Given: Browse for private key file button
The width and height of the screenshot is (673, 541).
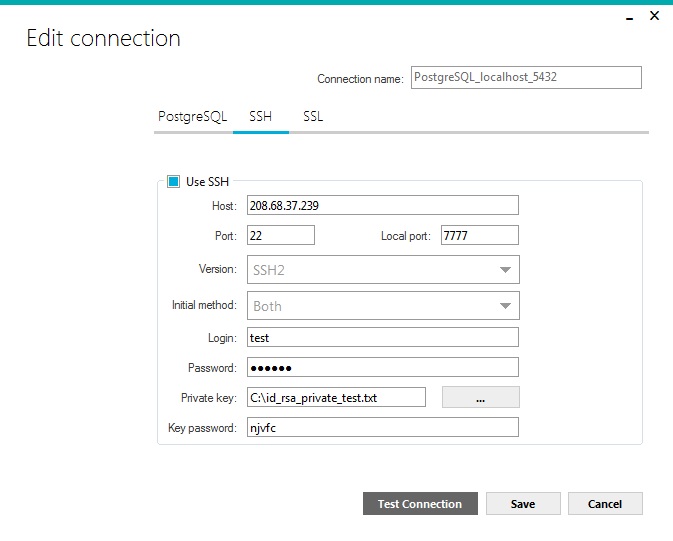Looking at the screenshot, I should tap(481, 397).
